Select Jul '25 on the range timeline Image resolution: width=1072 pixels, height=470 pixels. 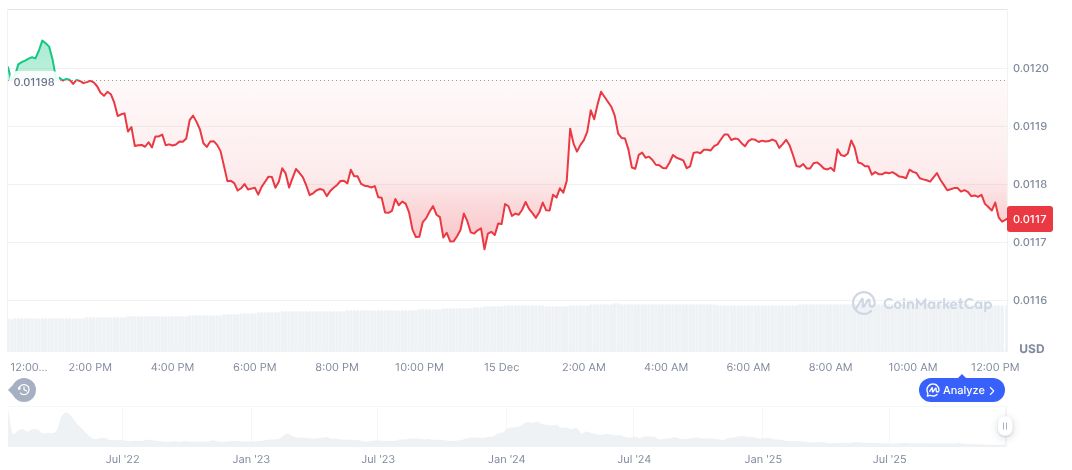[x=890, y=459]
